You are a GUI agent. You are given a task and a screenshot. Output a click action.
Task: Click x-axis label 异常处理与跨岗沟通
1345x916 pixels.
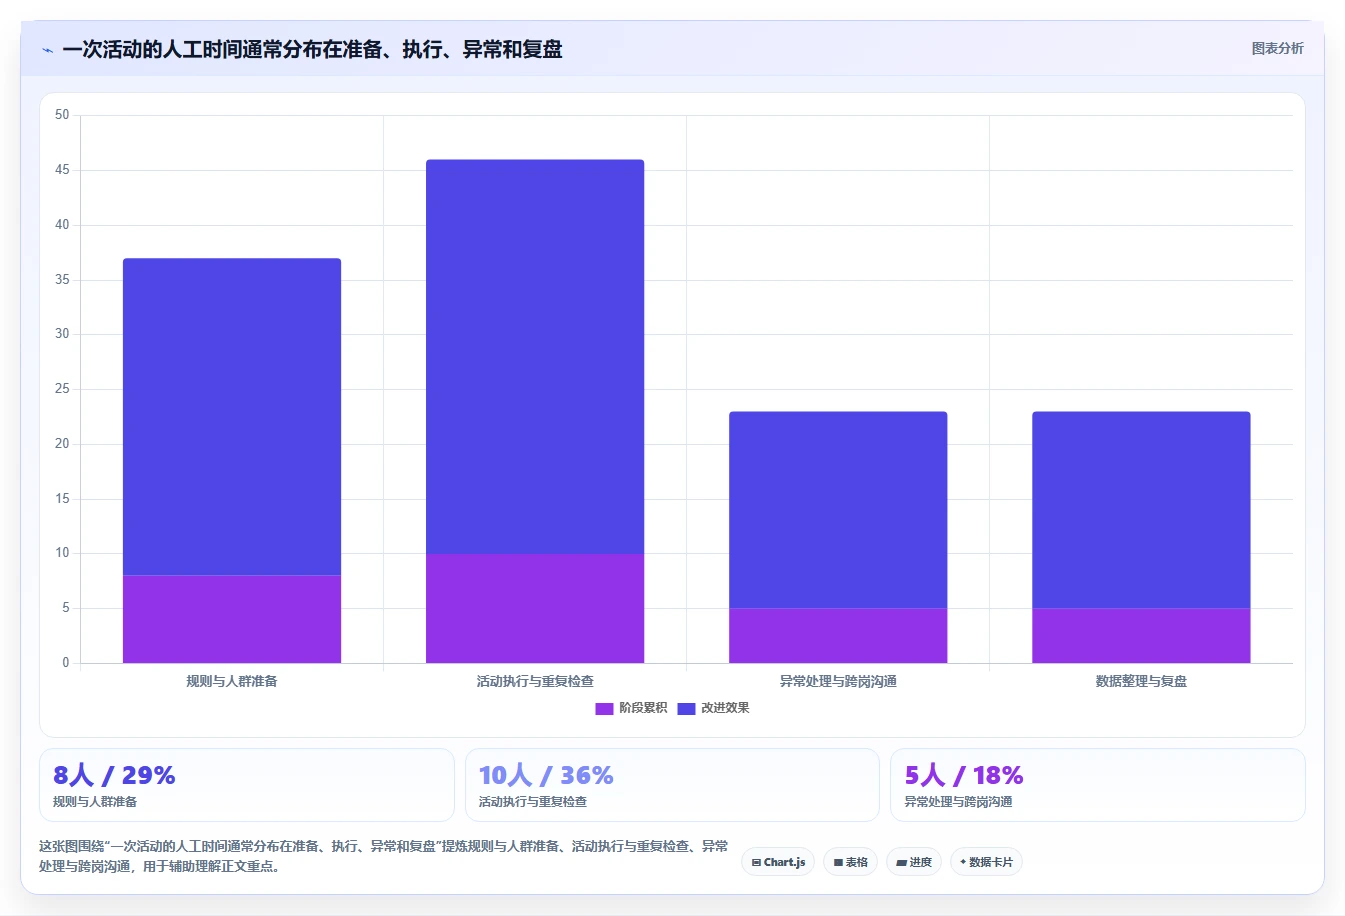pos(838,681)
